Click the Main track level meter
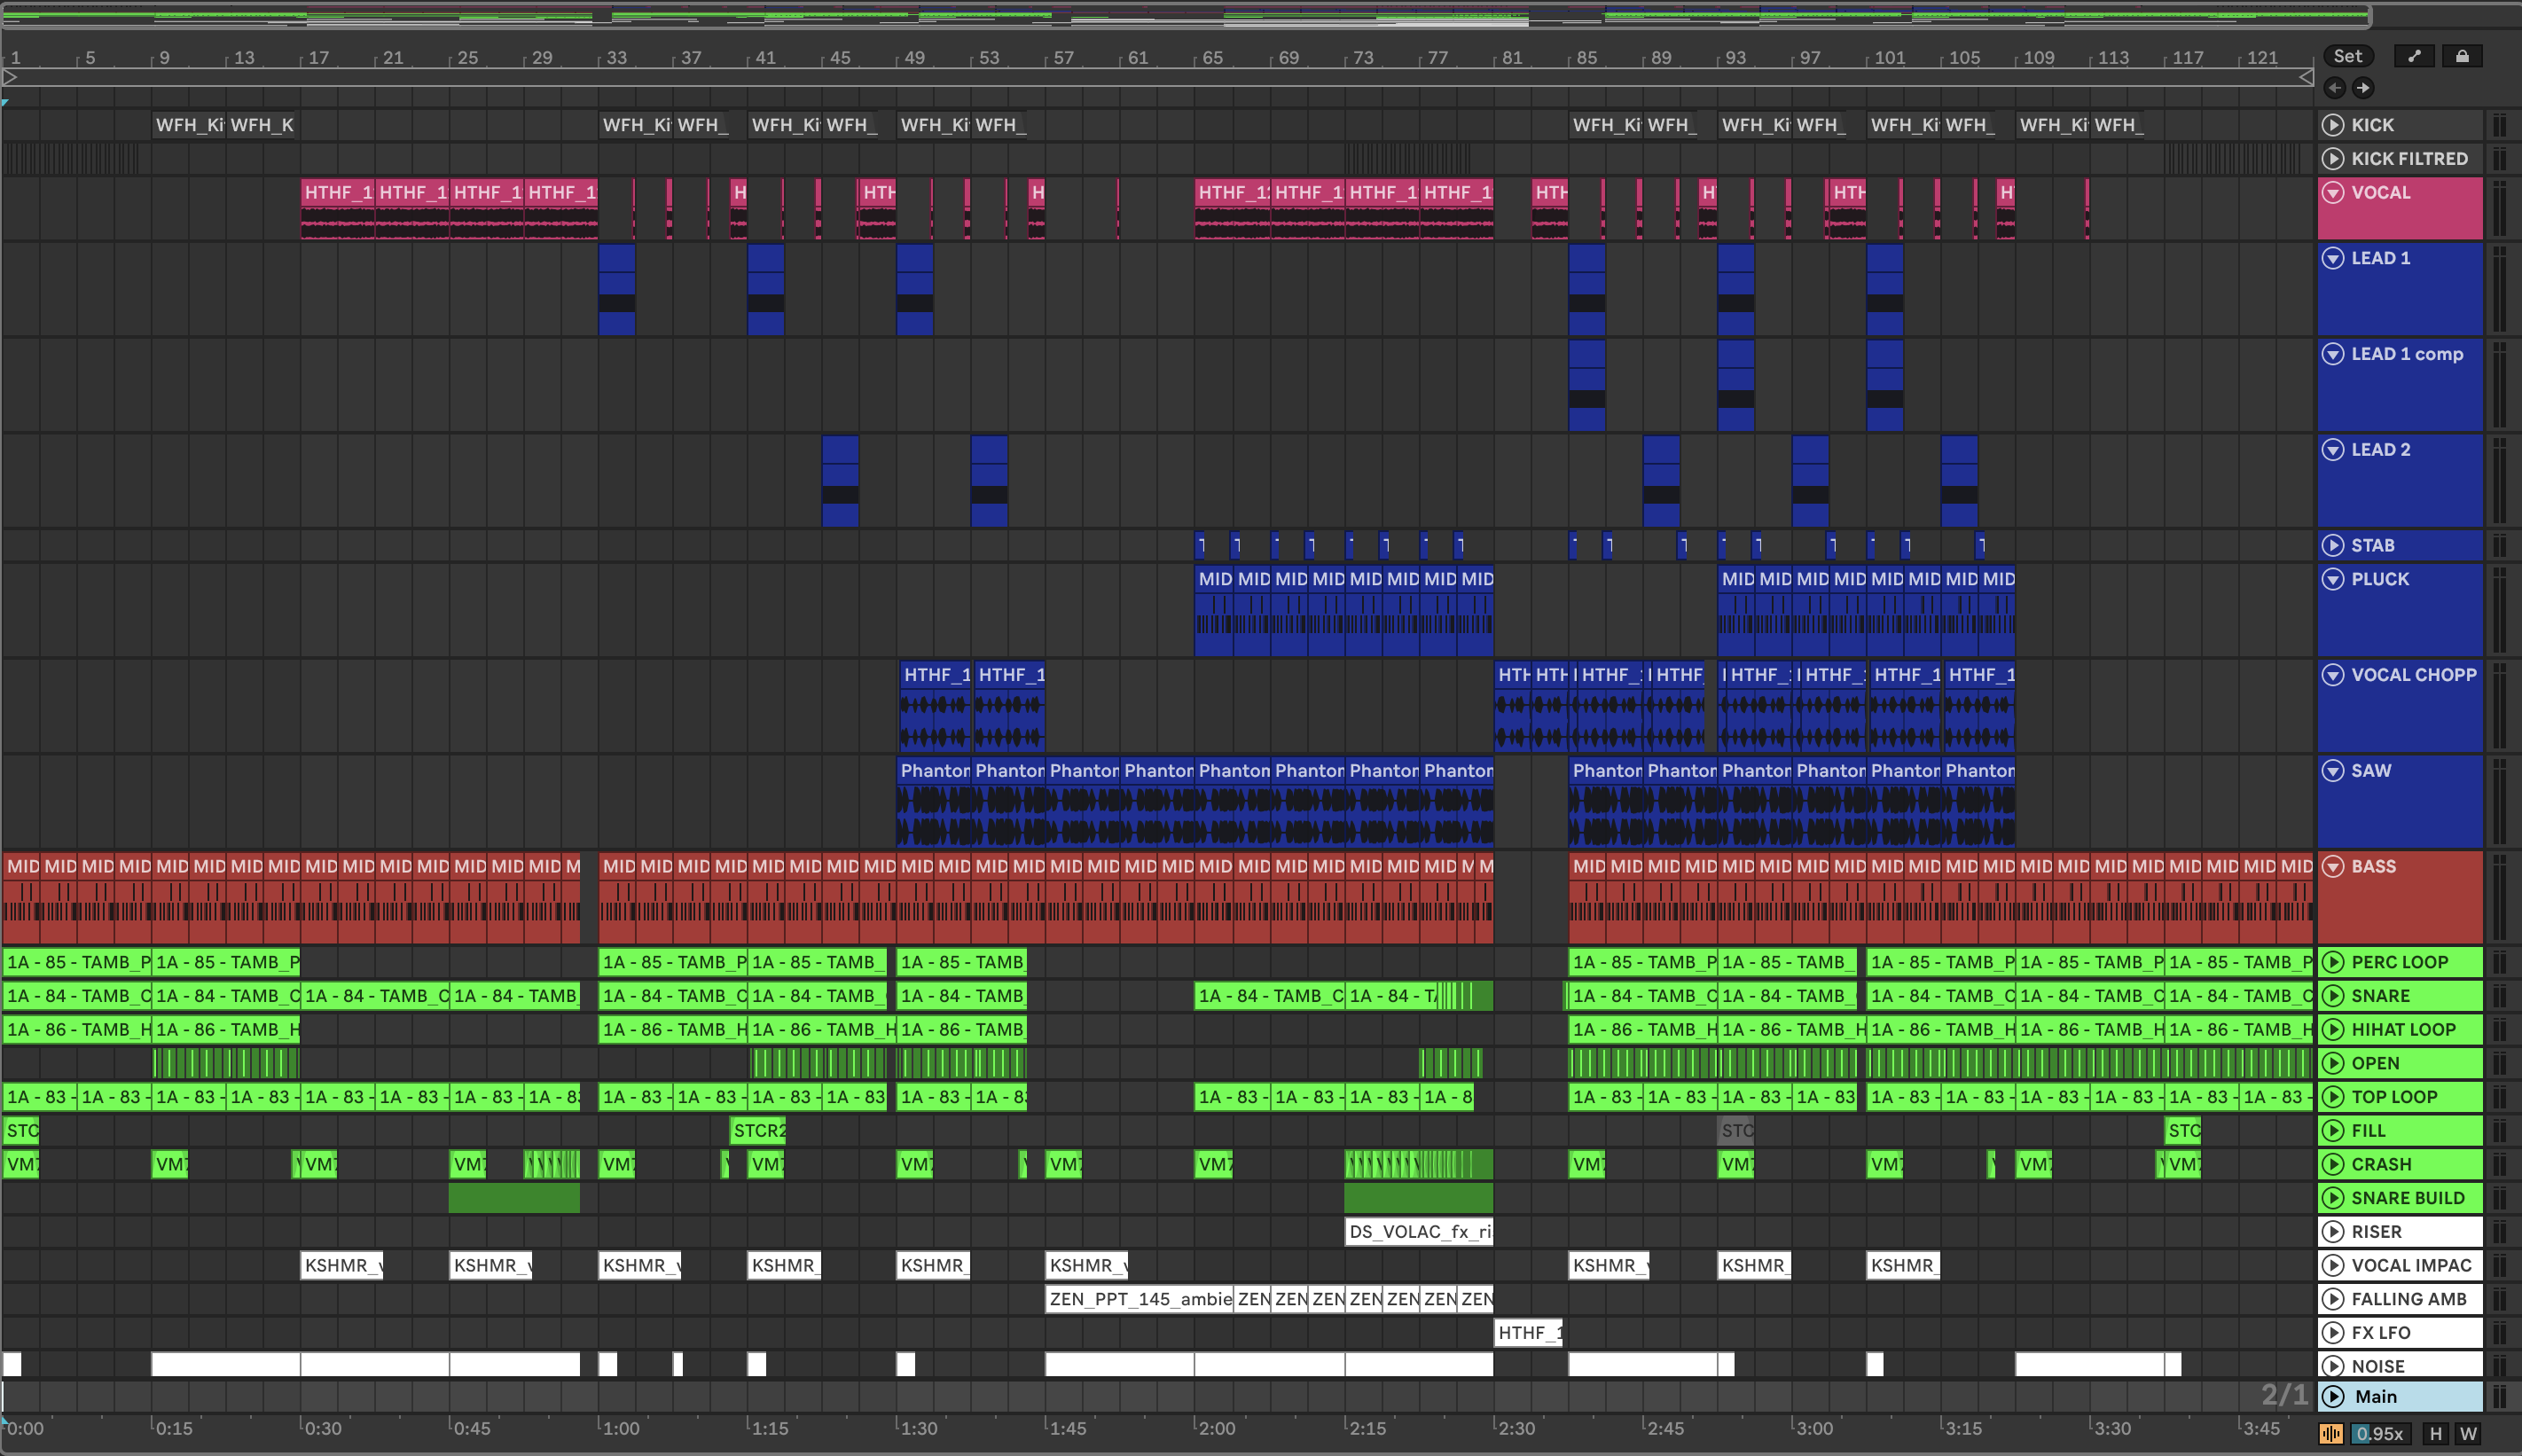Image resolution: width=2522 pixels, height=1456 pixels. click(x=2499, y=1396)
